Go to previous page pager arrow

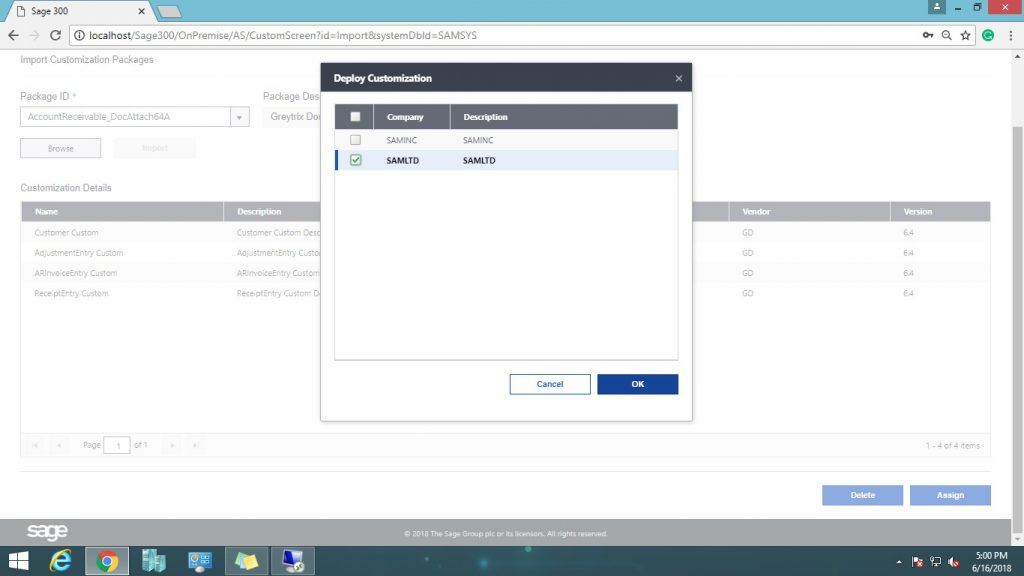tap(59, 445)
